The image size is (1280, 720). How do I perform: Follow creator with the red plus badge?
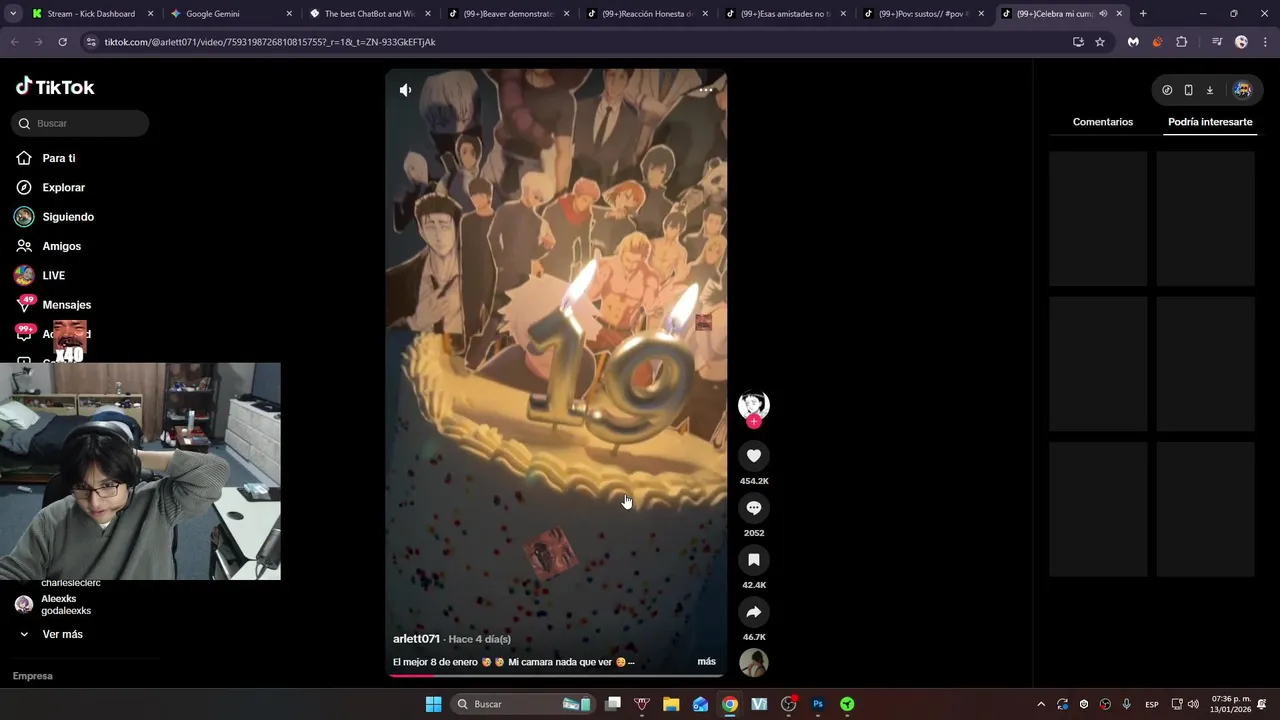click(754, 422)
